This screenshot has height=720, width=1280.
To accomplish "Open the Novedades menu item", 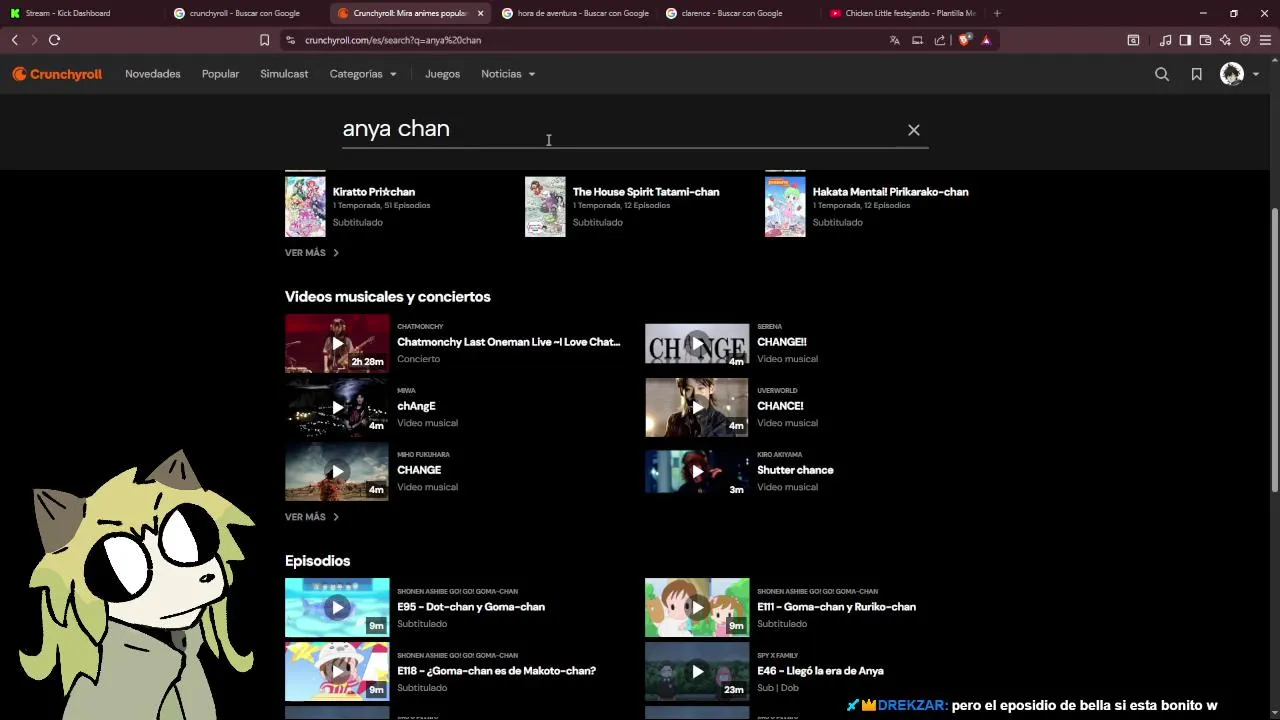I will pos(153,74).
